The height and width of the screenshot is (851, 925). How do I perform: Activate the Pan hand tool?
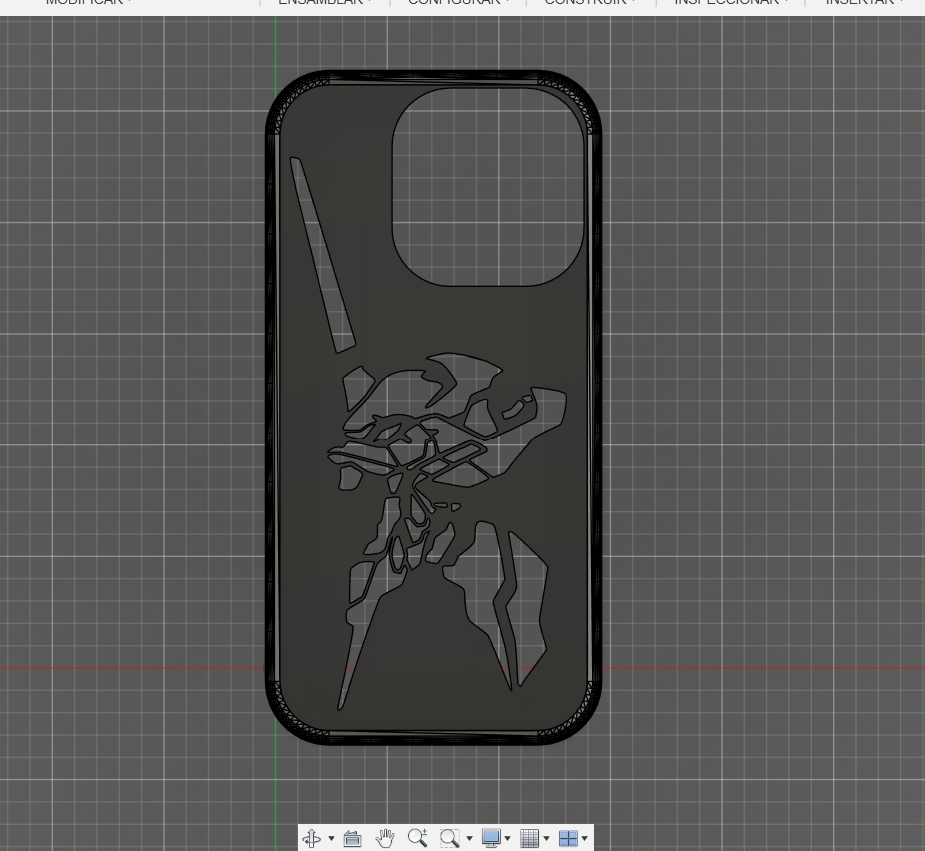coord(385,838)
